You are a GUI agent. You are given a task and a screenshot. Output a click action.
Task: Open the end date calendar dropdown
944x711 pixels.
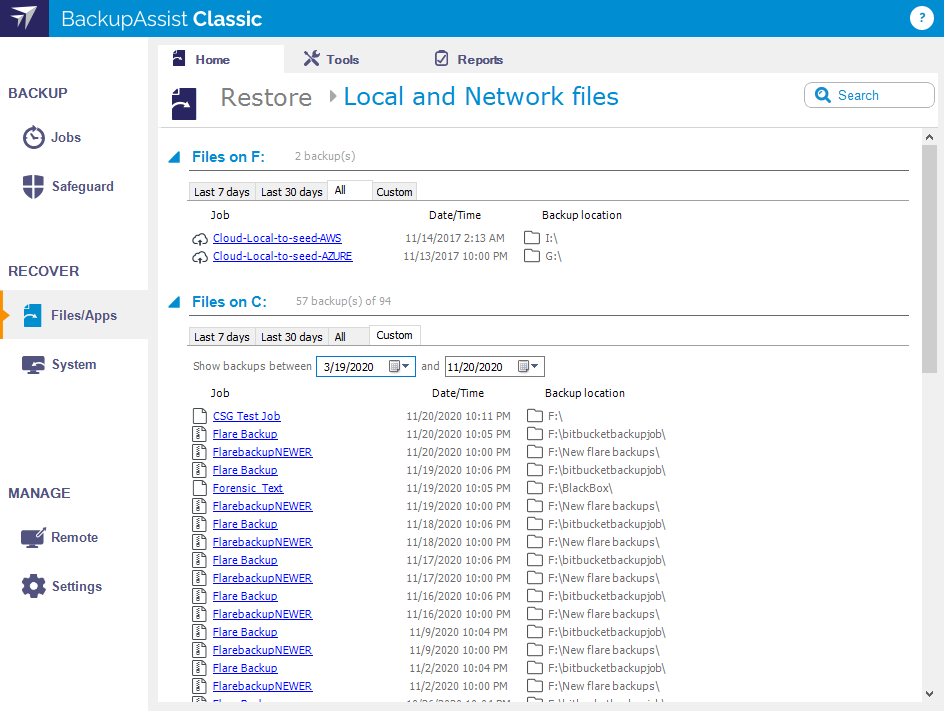(x=528, y=366)
